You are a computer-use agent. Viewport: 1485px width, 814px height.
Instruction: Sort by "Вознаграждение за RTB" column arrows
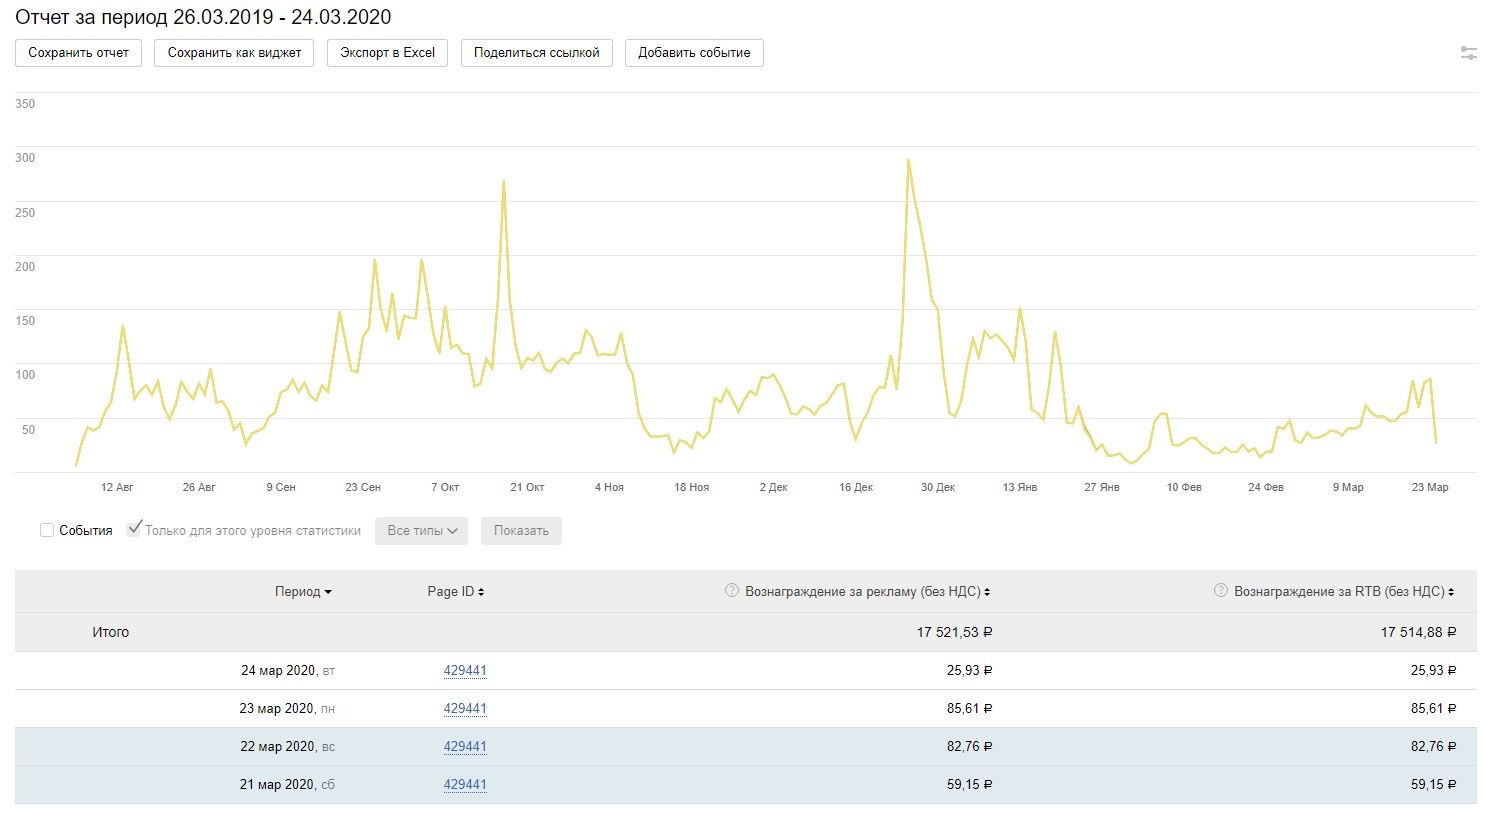tap(1451, 592)
